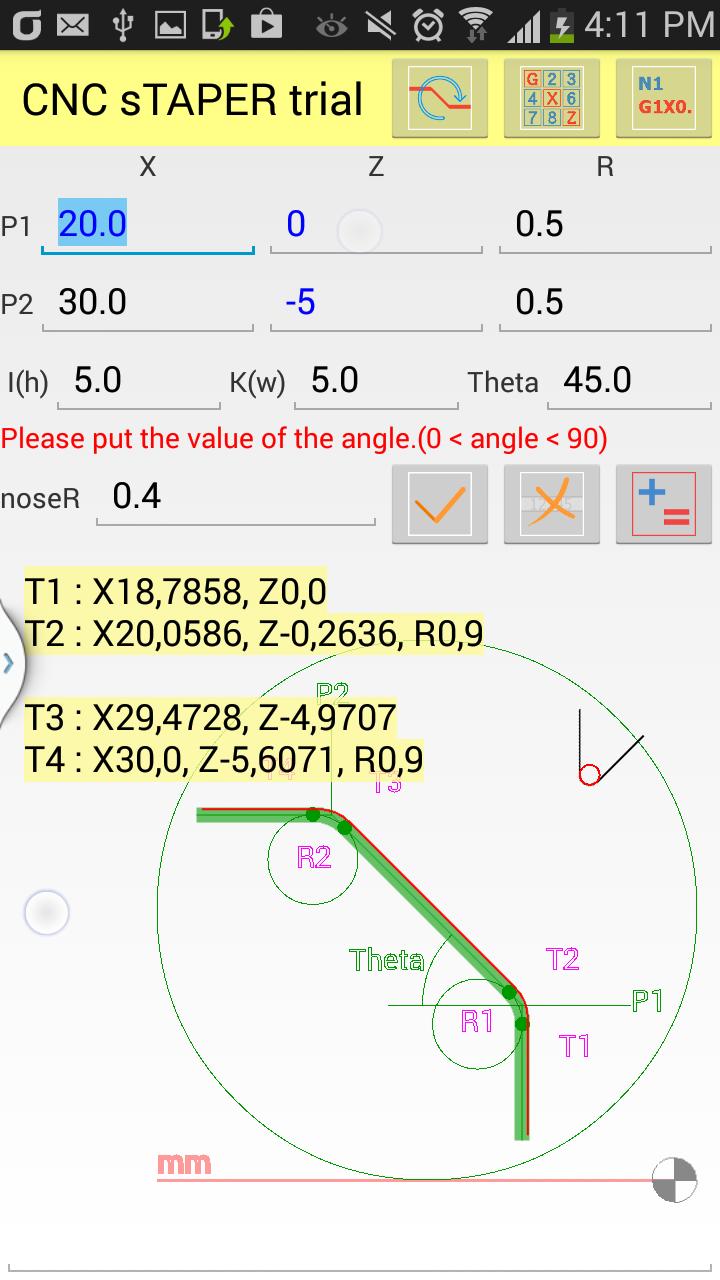
Task: Edit the P1 R value field
Action: click(605, 224)
